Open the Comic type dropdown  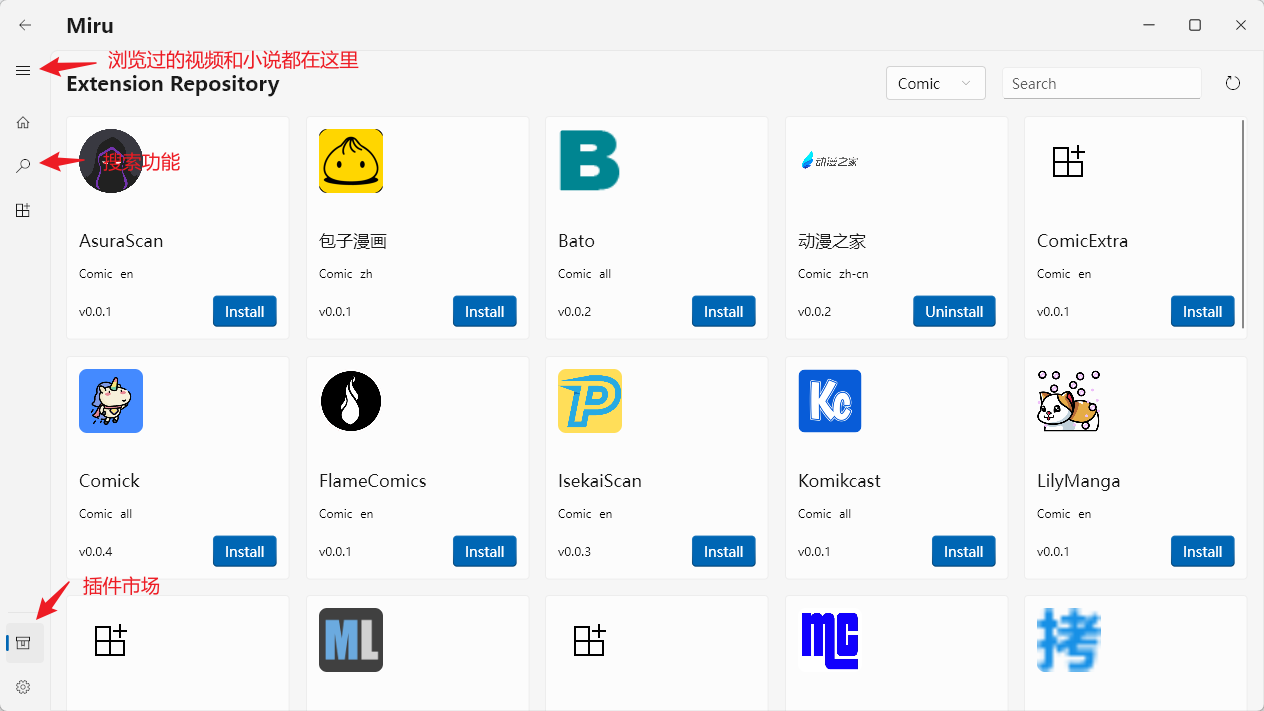click(934, 83)
